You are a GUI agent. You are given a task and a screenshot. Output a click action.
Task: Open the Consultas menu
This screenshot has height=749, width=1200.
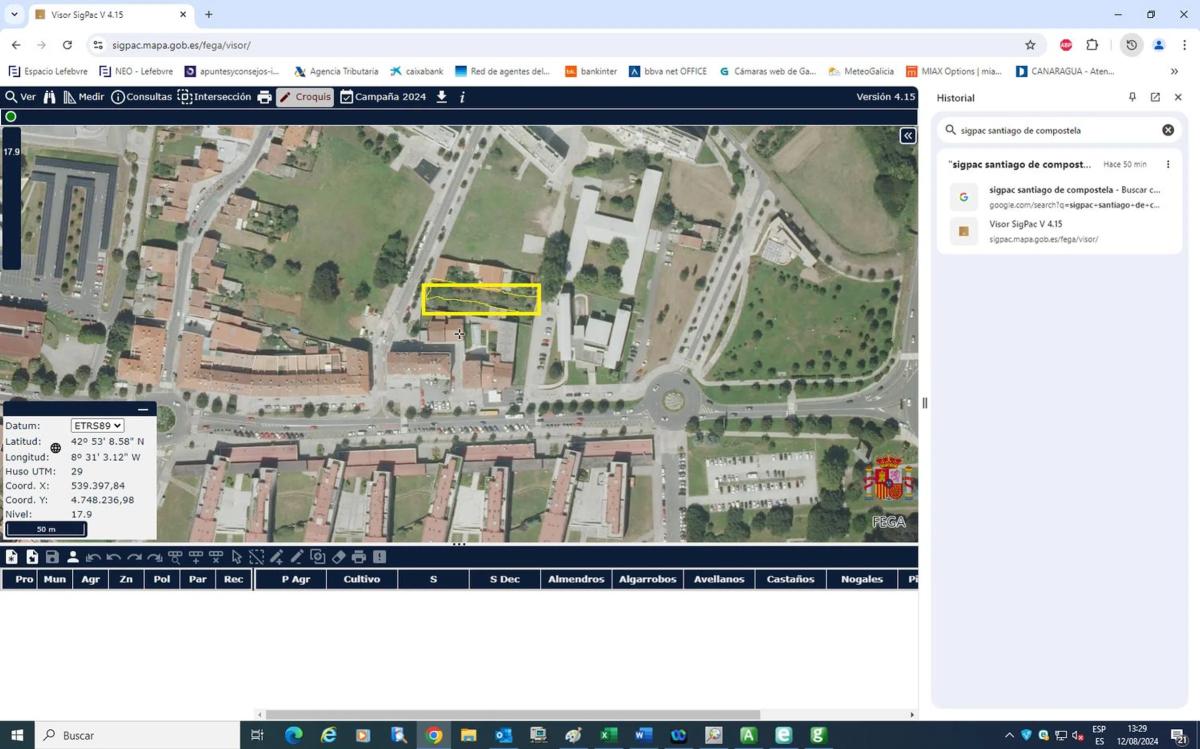point(141,97)
